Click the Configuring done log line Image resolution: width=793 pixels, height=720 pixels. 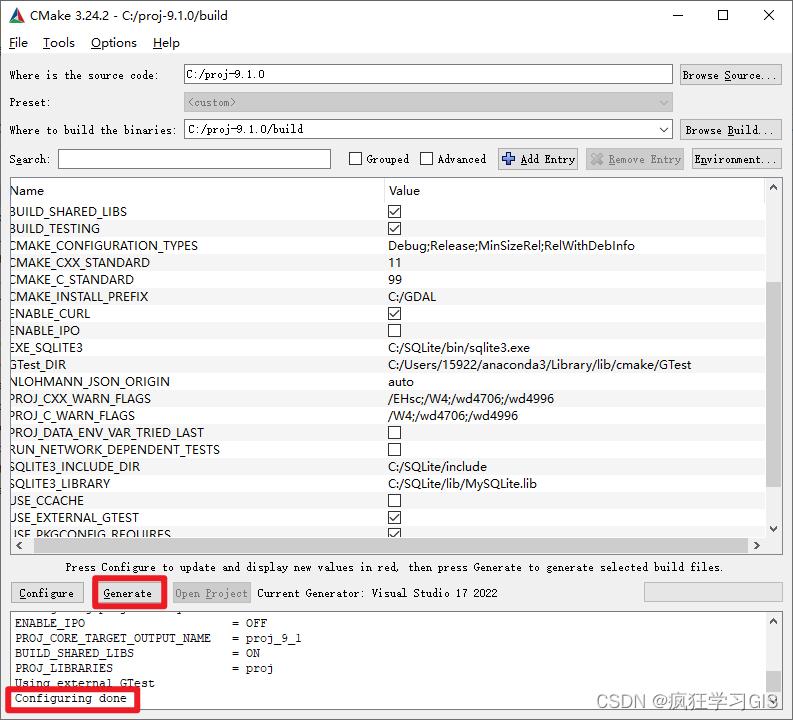pyautogui.click(x=70, y=698)
